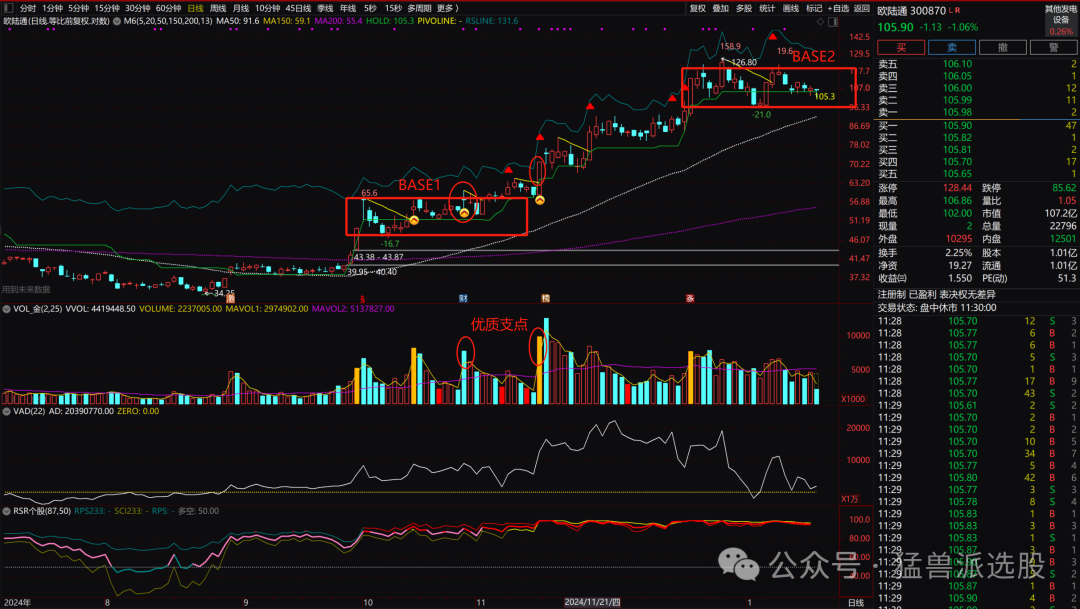This screenshot has height=609, width=1080.
Task: Click stock name 欧陆通 300870
Action: (x=911, y=10)
